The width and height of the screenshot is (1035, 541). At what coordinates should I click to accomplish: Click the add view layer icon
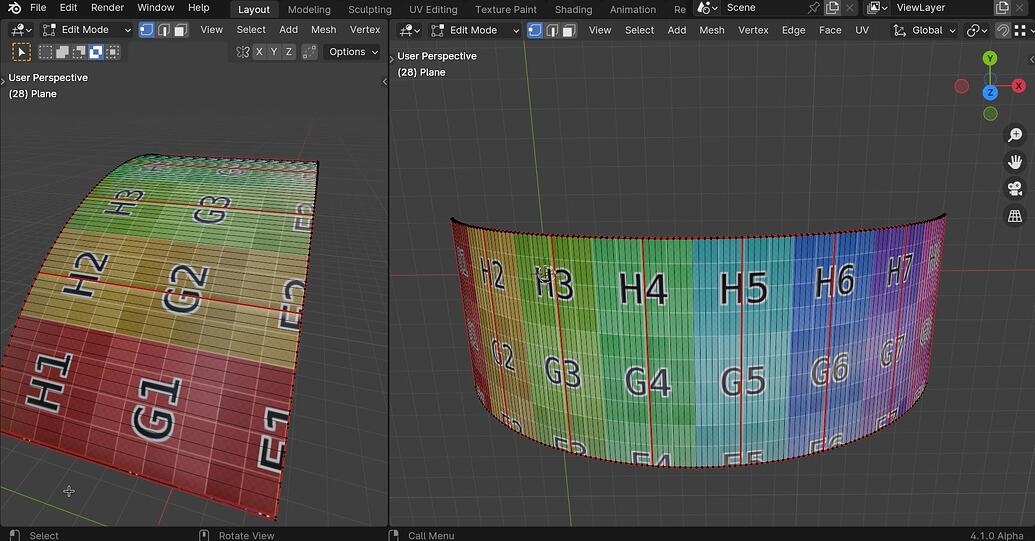click(x=1002, y=8)
